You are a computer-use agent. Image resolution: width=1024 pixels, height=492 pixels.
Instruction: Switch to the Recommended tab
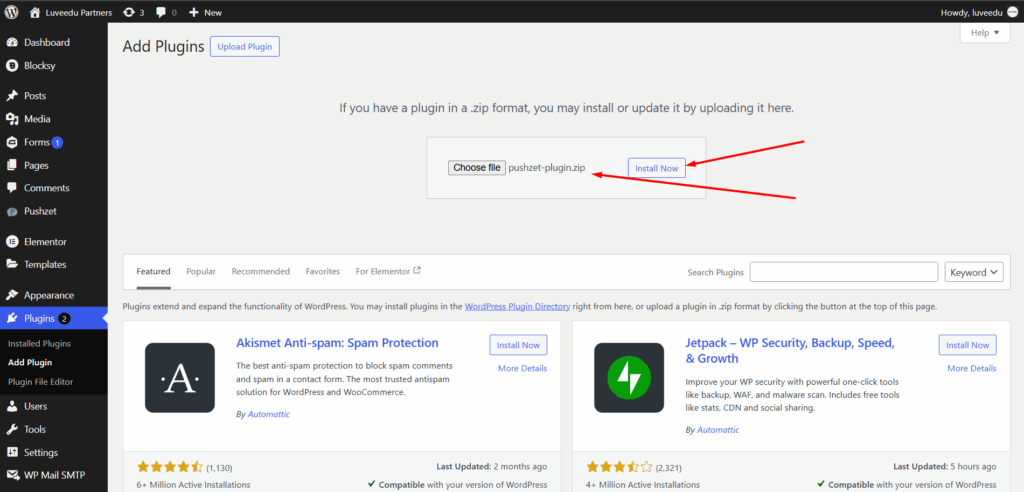point(261,271)
